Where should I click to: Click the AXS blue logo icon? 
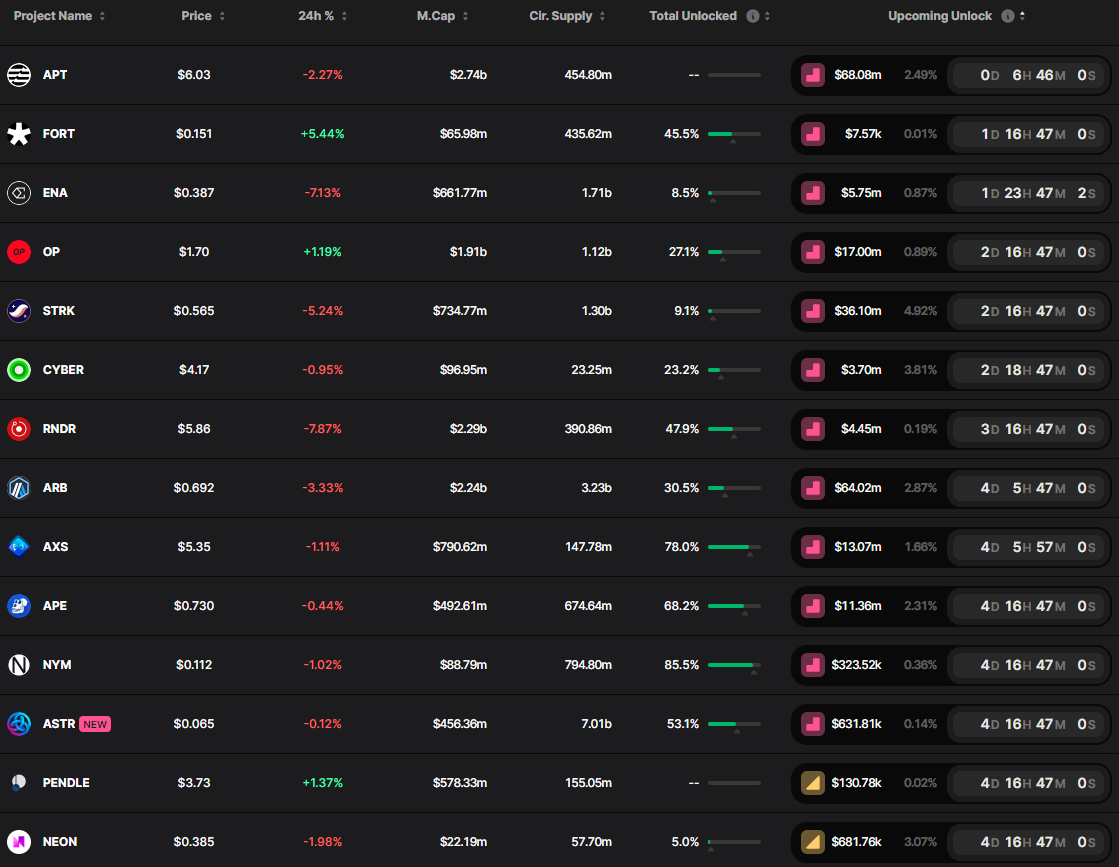pyautogui.click(x=19, y=547)
